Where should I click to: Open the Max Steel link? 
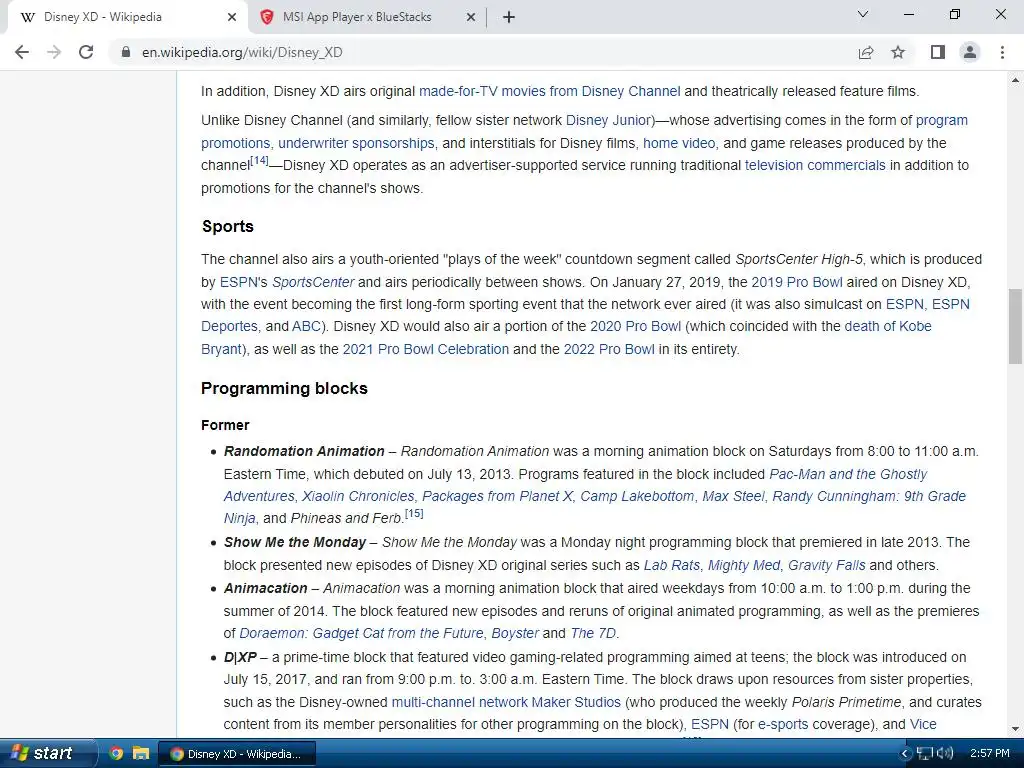[x=733, y=496]
